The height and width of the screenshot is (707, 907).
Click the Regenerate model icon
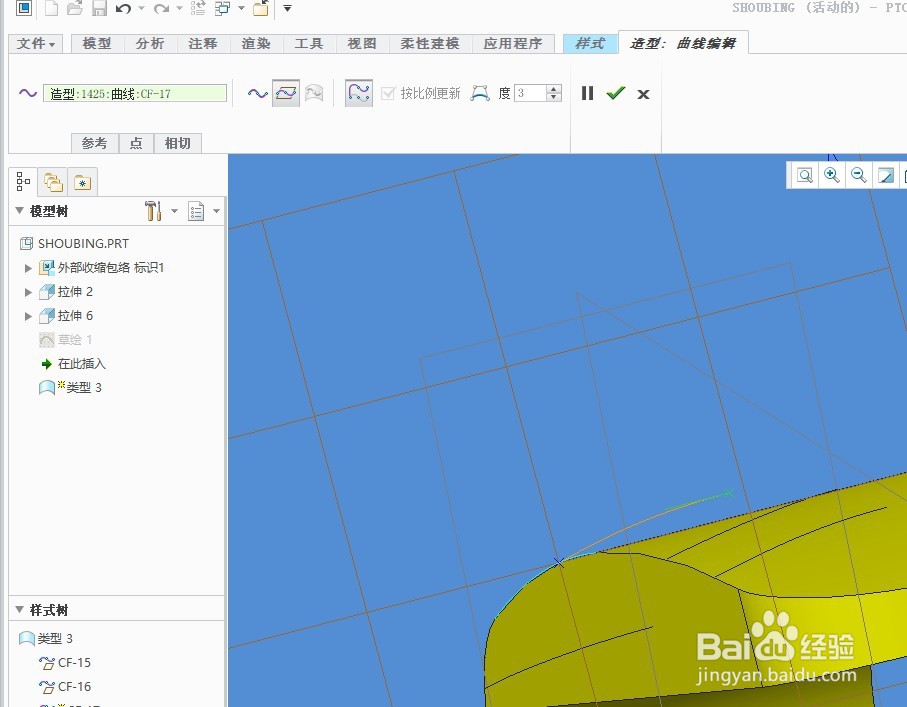tap(198, 8)
